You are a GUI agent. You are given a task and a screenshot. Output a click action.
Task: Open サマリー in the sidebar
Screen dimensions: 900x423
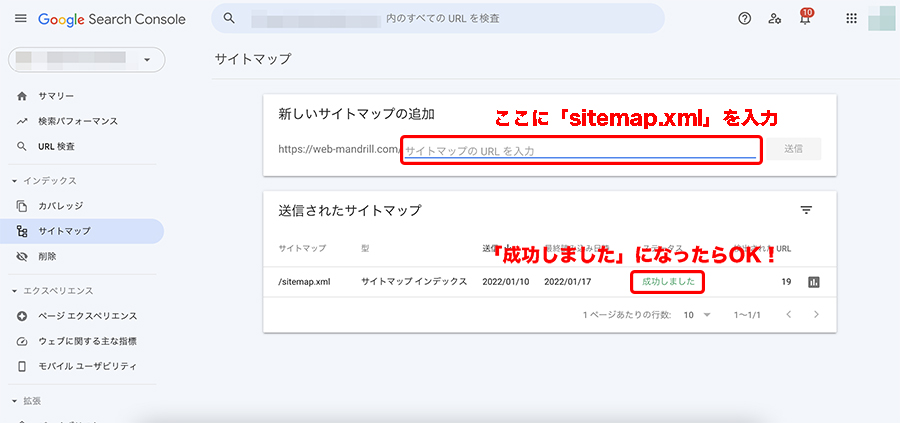pos(56,96)
